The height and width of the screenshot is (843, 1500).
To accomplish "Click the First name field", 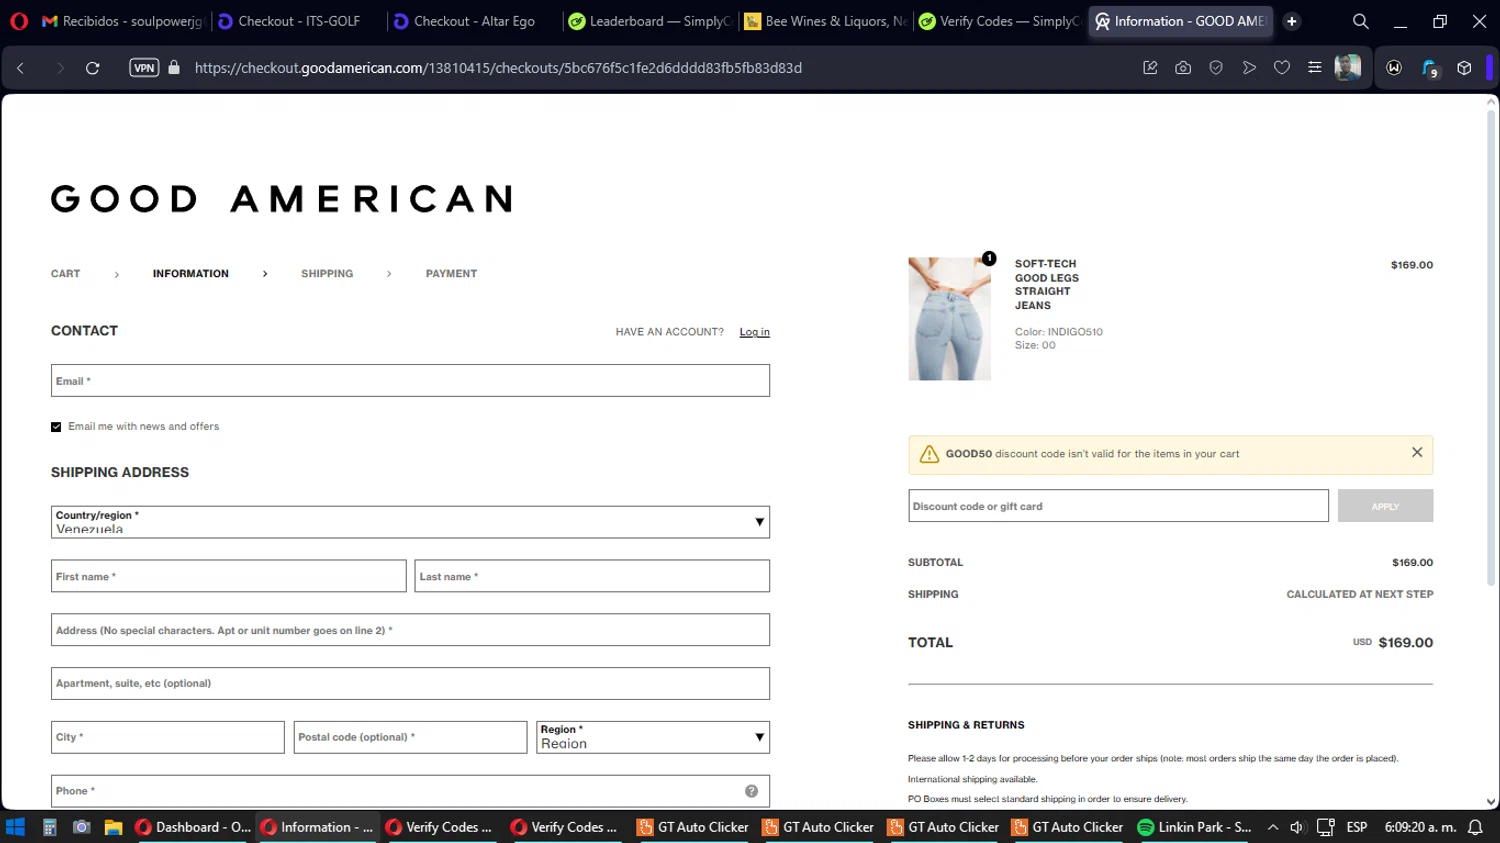I will 229,576.
